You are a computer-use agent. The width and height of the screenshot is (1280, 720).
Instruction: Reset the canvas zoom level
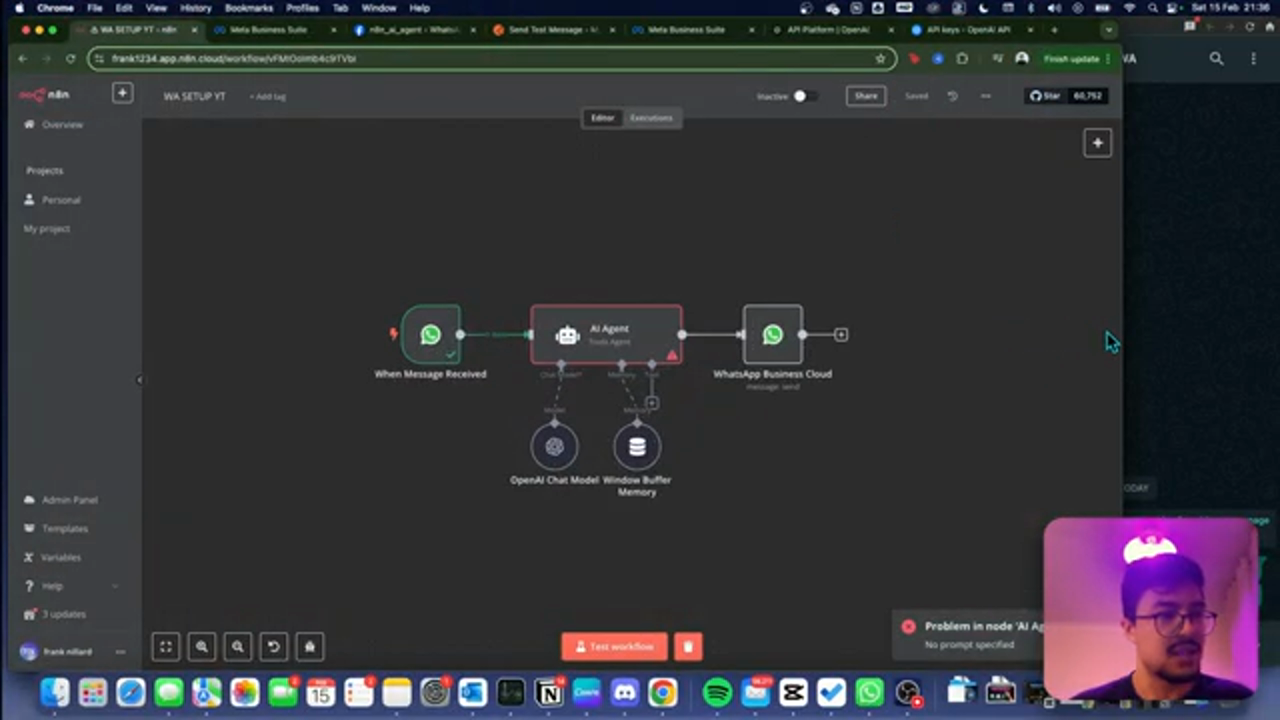point(274,647)
